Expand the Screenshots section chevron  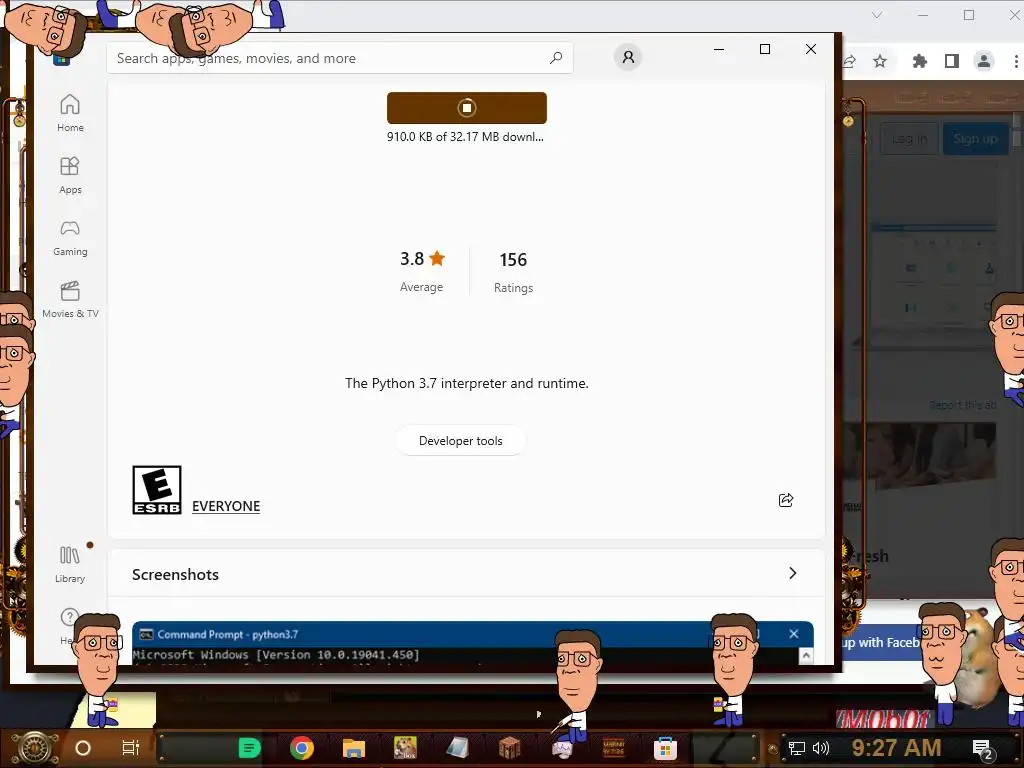tap(792, 573)
